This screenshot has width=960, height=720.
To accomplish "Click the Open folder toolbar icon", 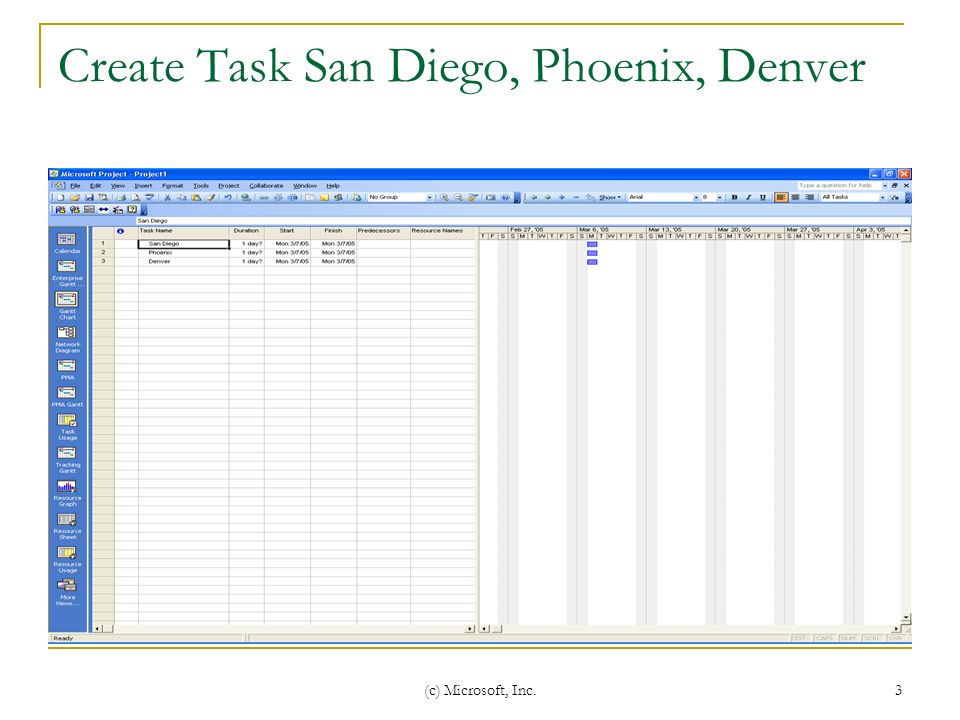I will pyautogui.click(x=75, y=198).
